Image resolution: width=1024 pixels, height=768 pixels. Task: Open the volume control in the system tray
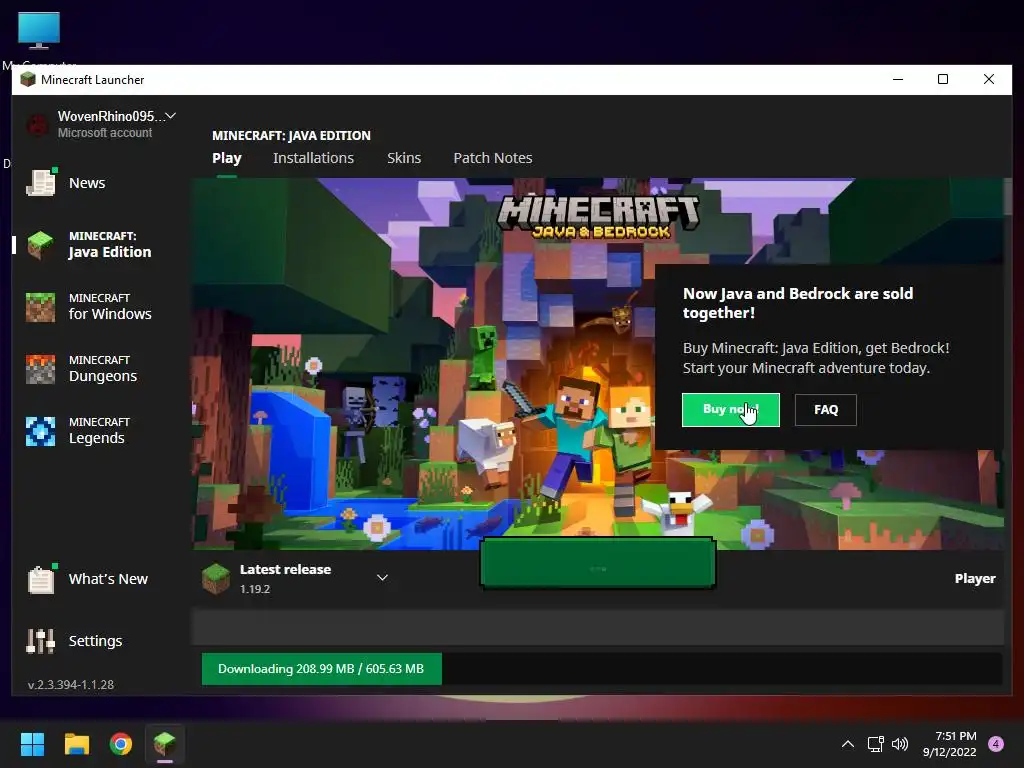(x=900, y=744)
